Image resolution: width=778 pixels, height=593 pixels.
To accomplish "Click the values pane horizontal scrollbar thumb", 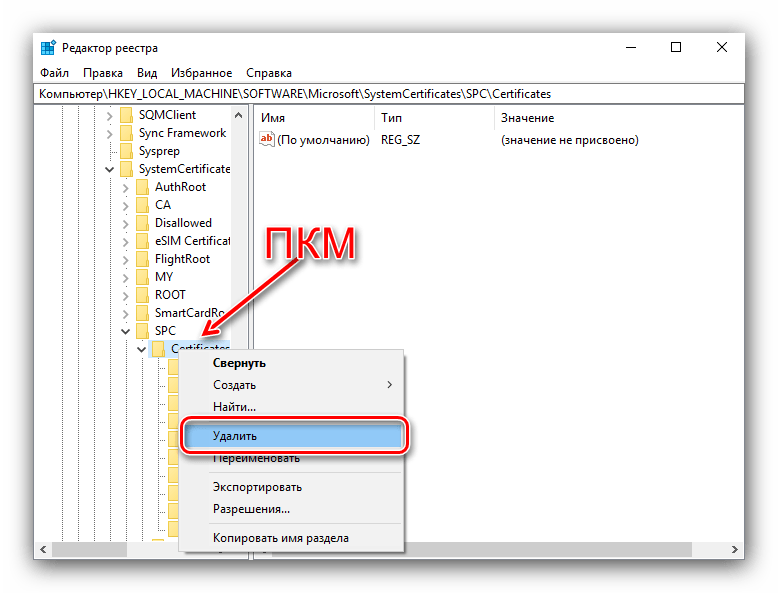I will [x=548, y=549].
